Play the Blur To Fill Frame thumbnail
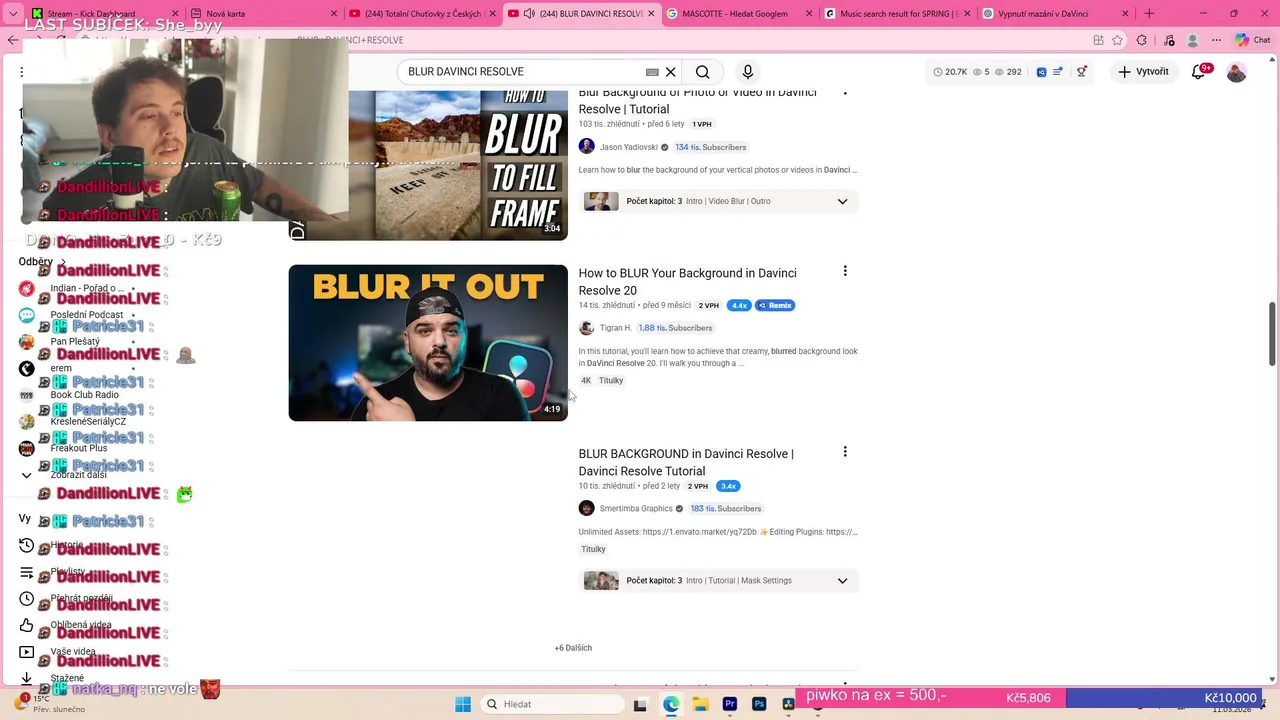Viewport: 1280px width, 720px height. pos(428,165)
